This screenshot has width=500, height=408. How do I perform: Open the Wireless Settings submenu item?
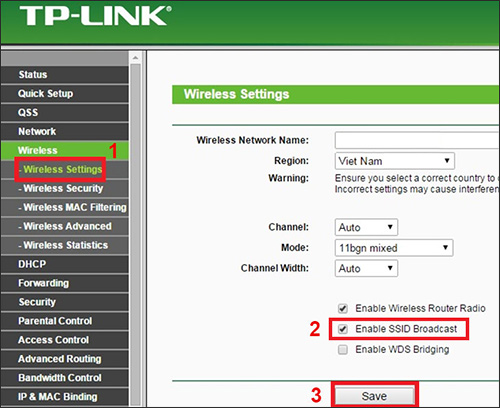coord(63,169)
